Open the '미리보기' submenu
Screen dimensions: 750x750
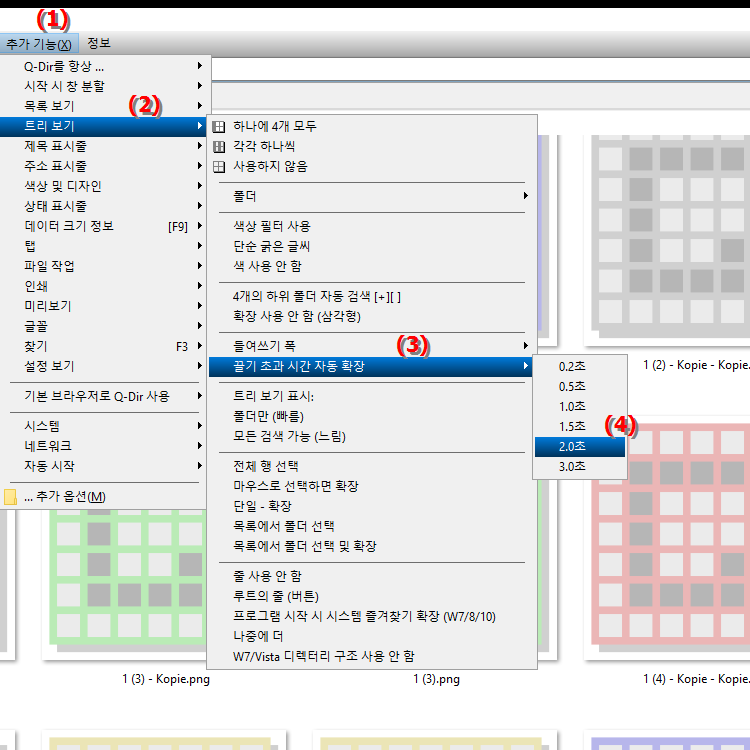[103, 307]
